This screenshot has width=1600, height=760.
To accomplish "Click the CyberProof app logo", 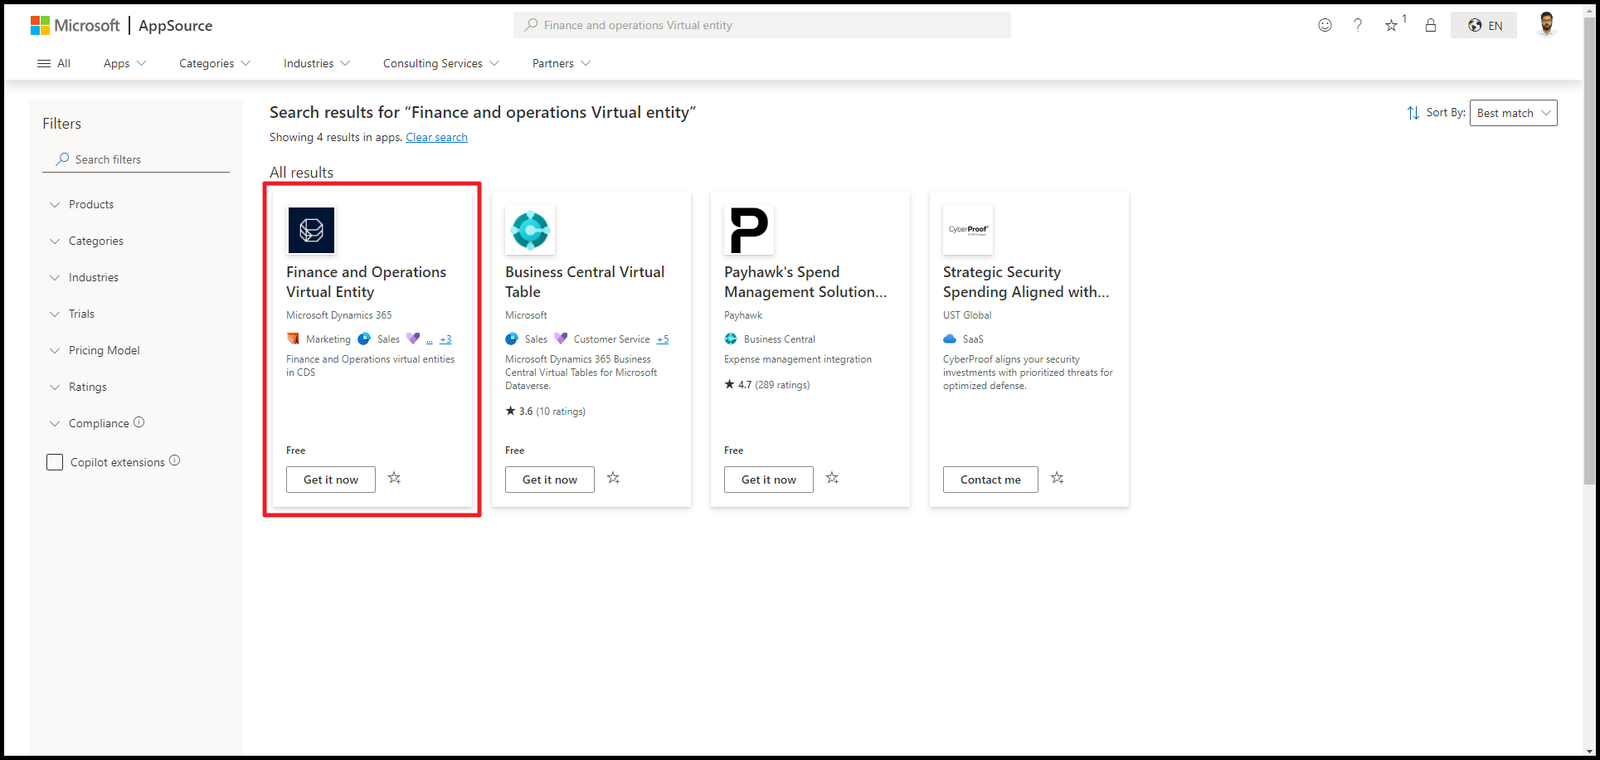I will point(968,230).
